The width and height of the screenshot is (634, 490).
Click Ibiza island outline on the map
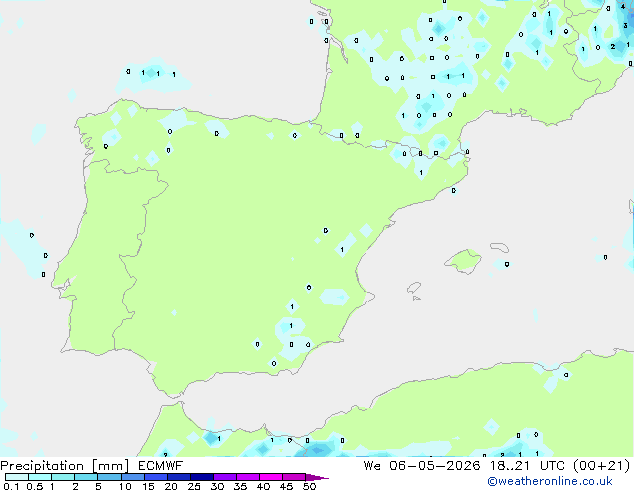click(414, 288)
